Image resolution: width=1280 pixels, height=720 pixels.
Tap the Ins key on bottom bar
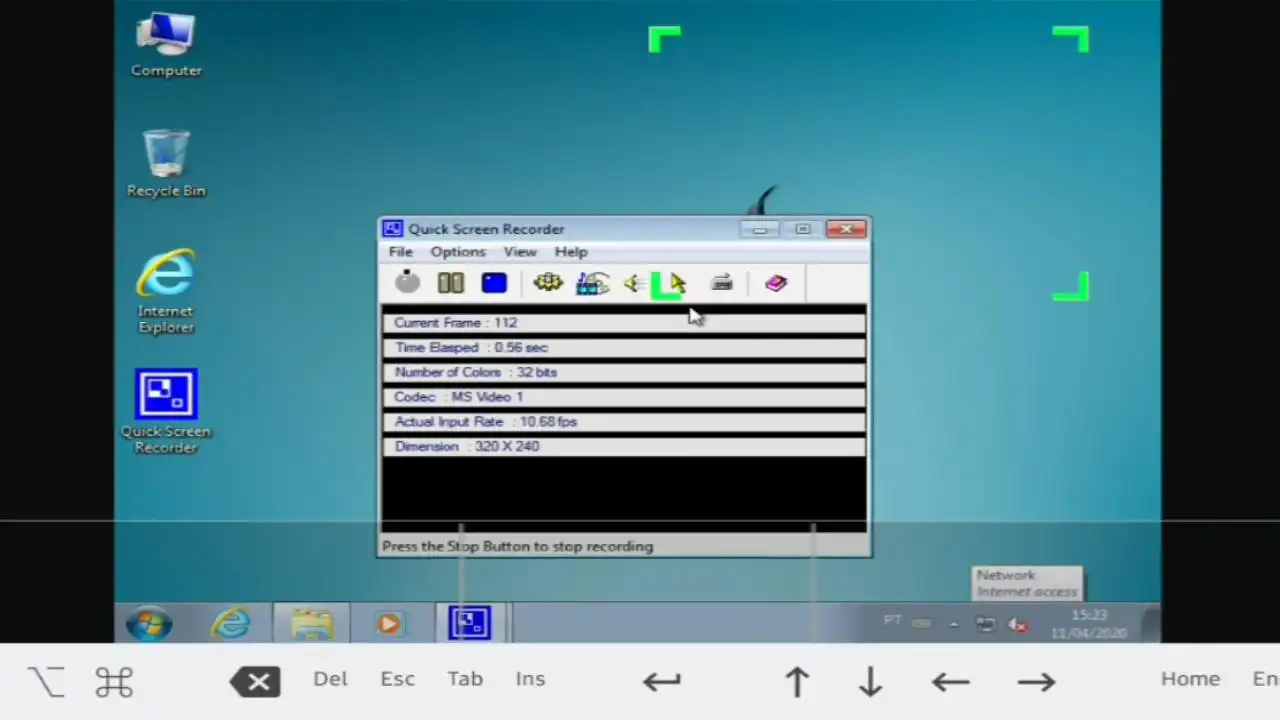pos(530,679)
